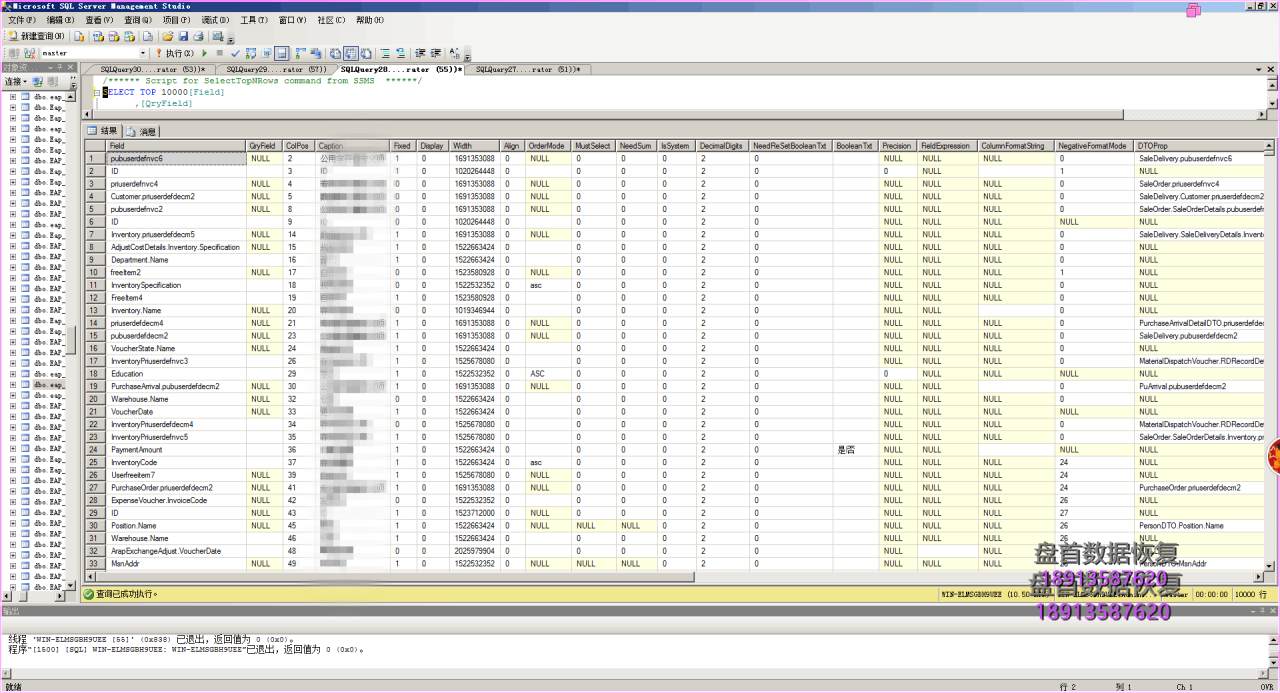The image size is (1280, 693).
Task: Select cell PaymentAmount in Field column
Action: pyautogui.click(x=176, y=449)
